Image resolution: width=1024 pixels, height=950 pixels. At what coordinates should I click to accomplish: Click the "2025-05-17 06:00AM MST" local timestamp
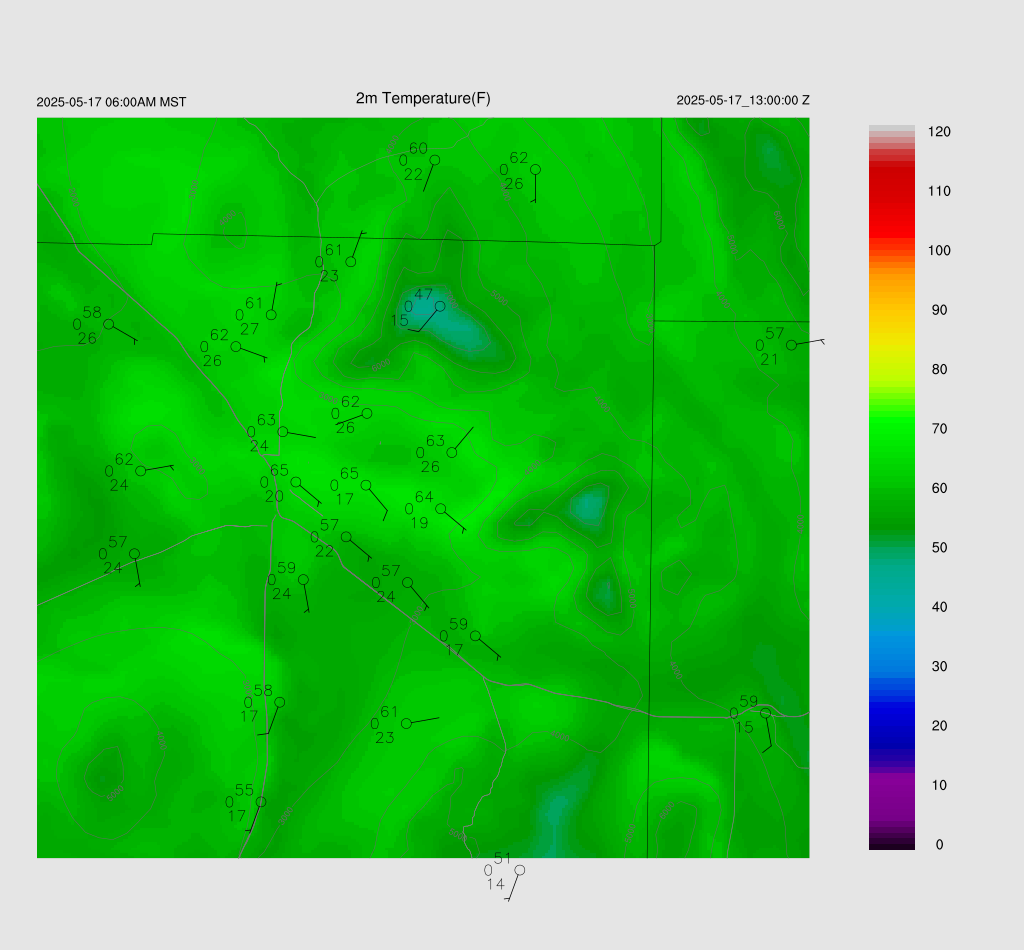point(111,103)
